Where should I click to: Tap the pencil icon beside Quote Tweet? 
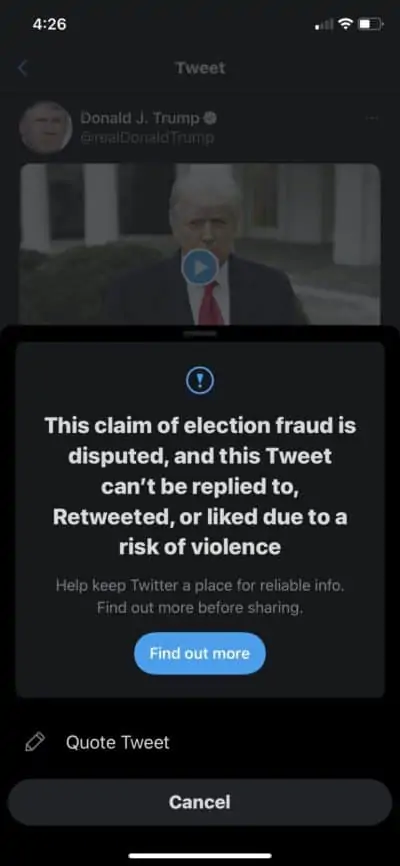click(35, 742)
